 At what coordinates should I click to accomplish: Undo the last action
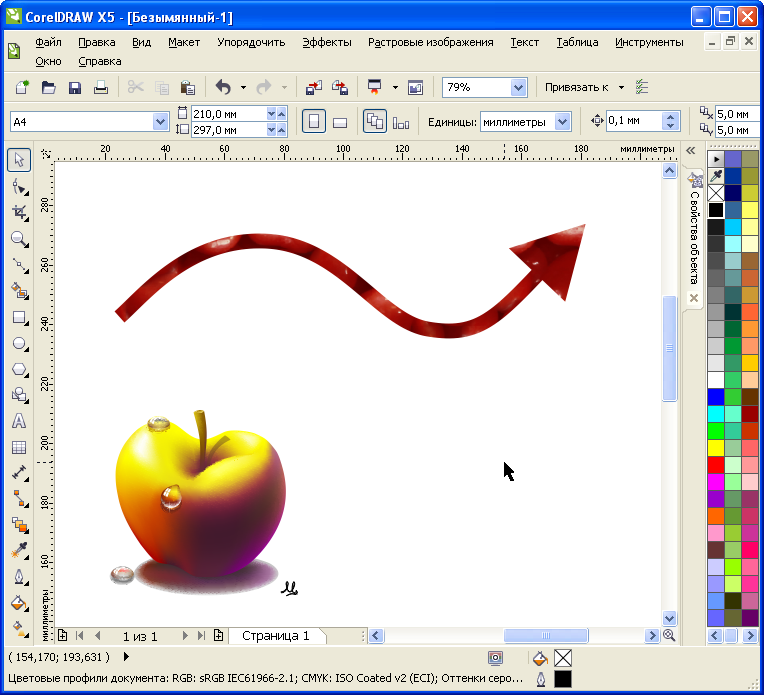pos(223,88)
